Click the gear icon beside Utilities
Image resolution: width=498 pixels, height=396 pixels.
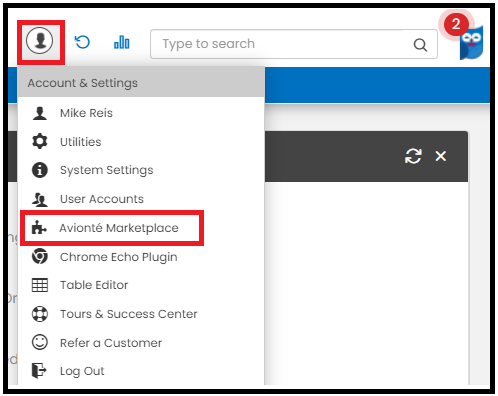[40, 141]
